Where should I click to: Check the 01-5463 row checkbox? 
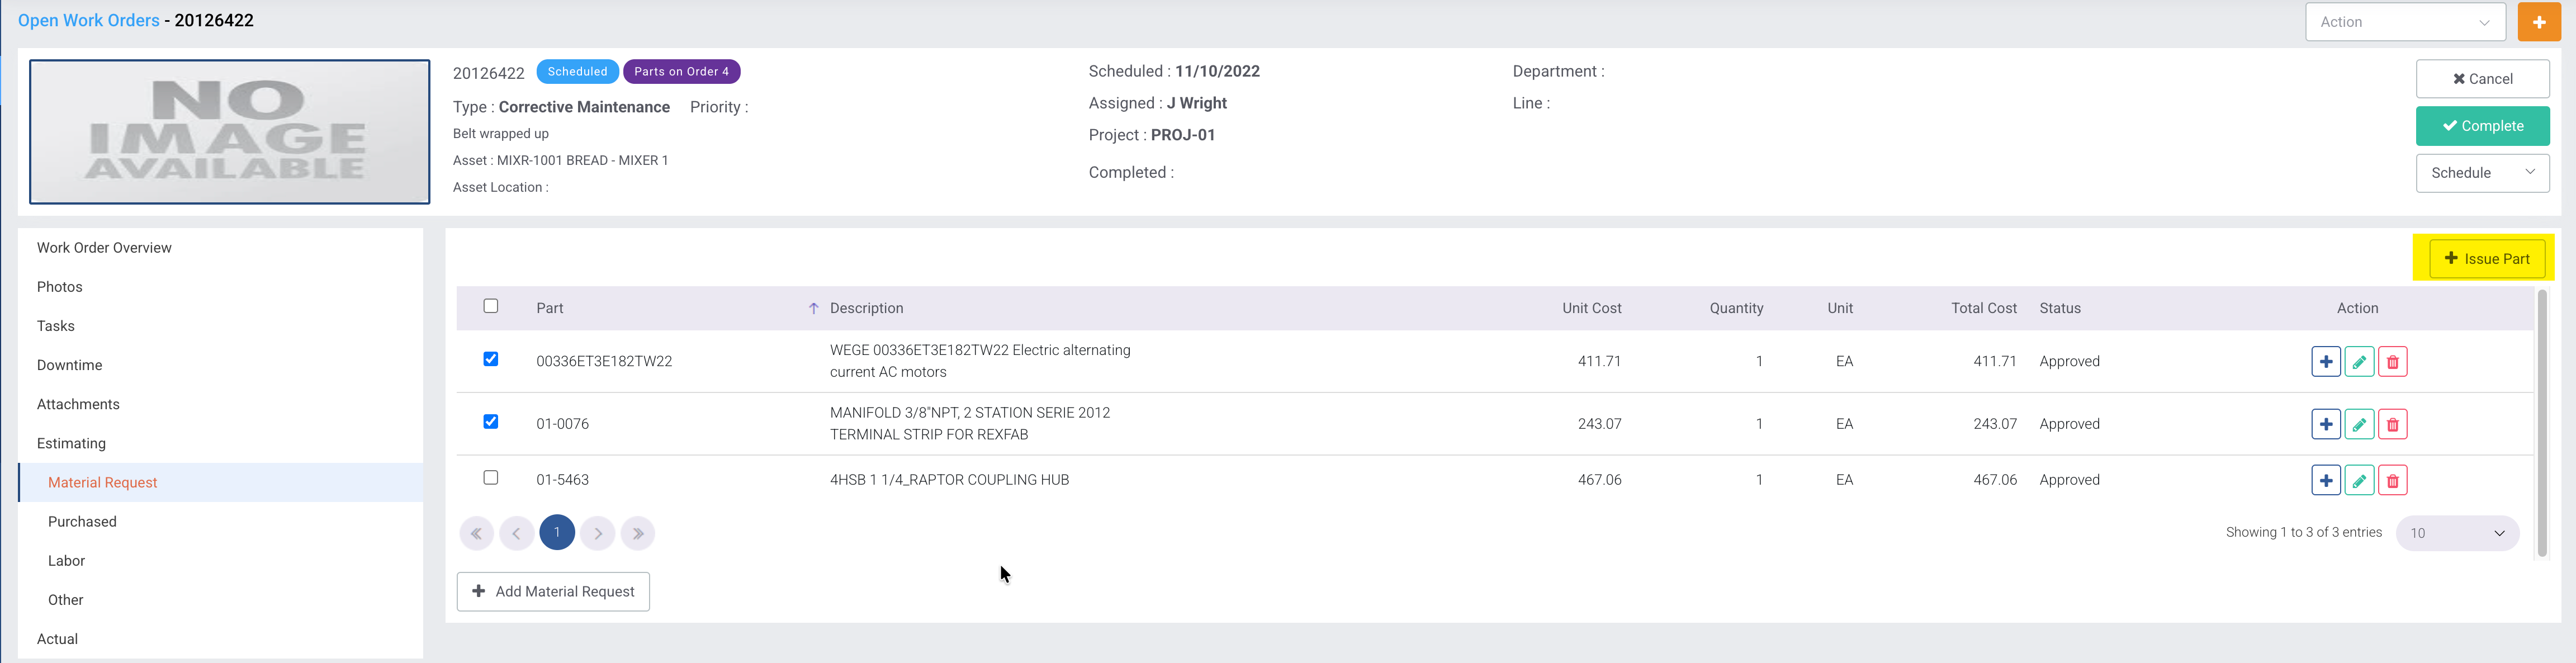click(x=490, y=478)
